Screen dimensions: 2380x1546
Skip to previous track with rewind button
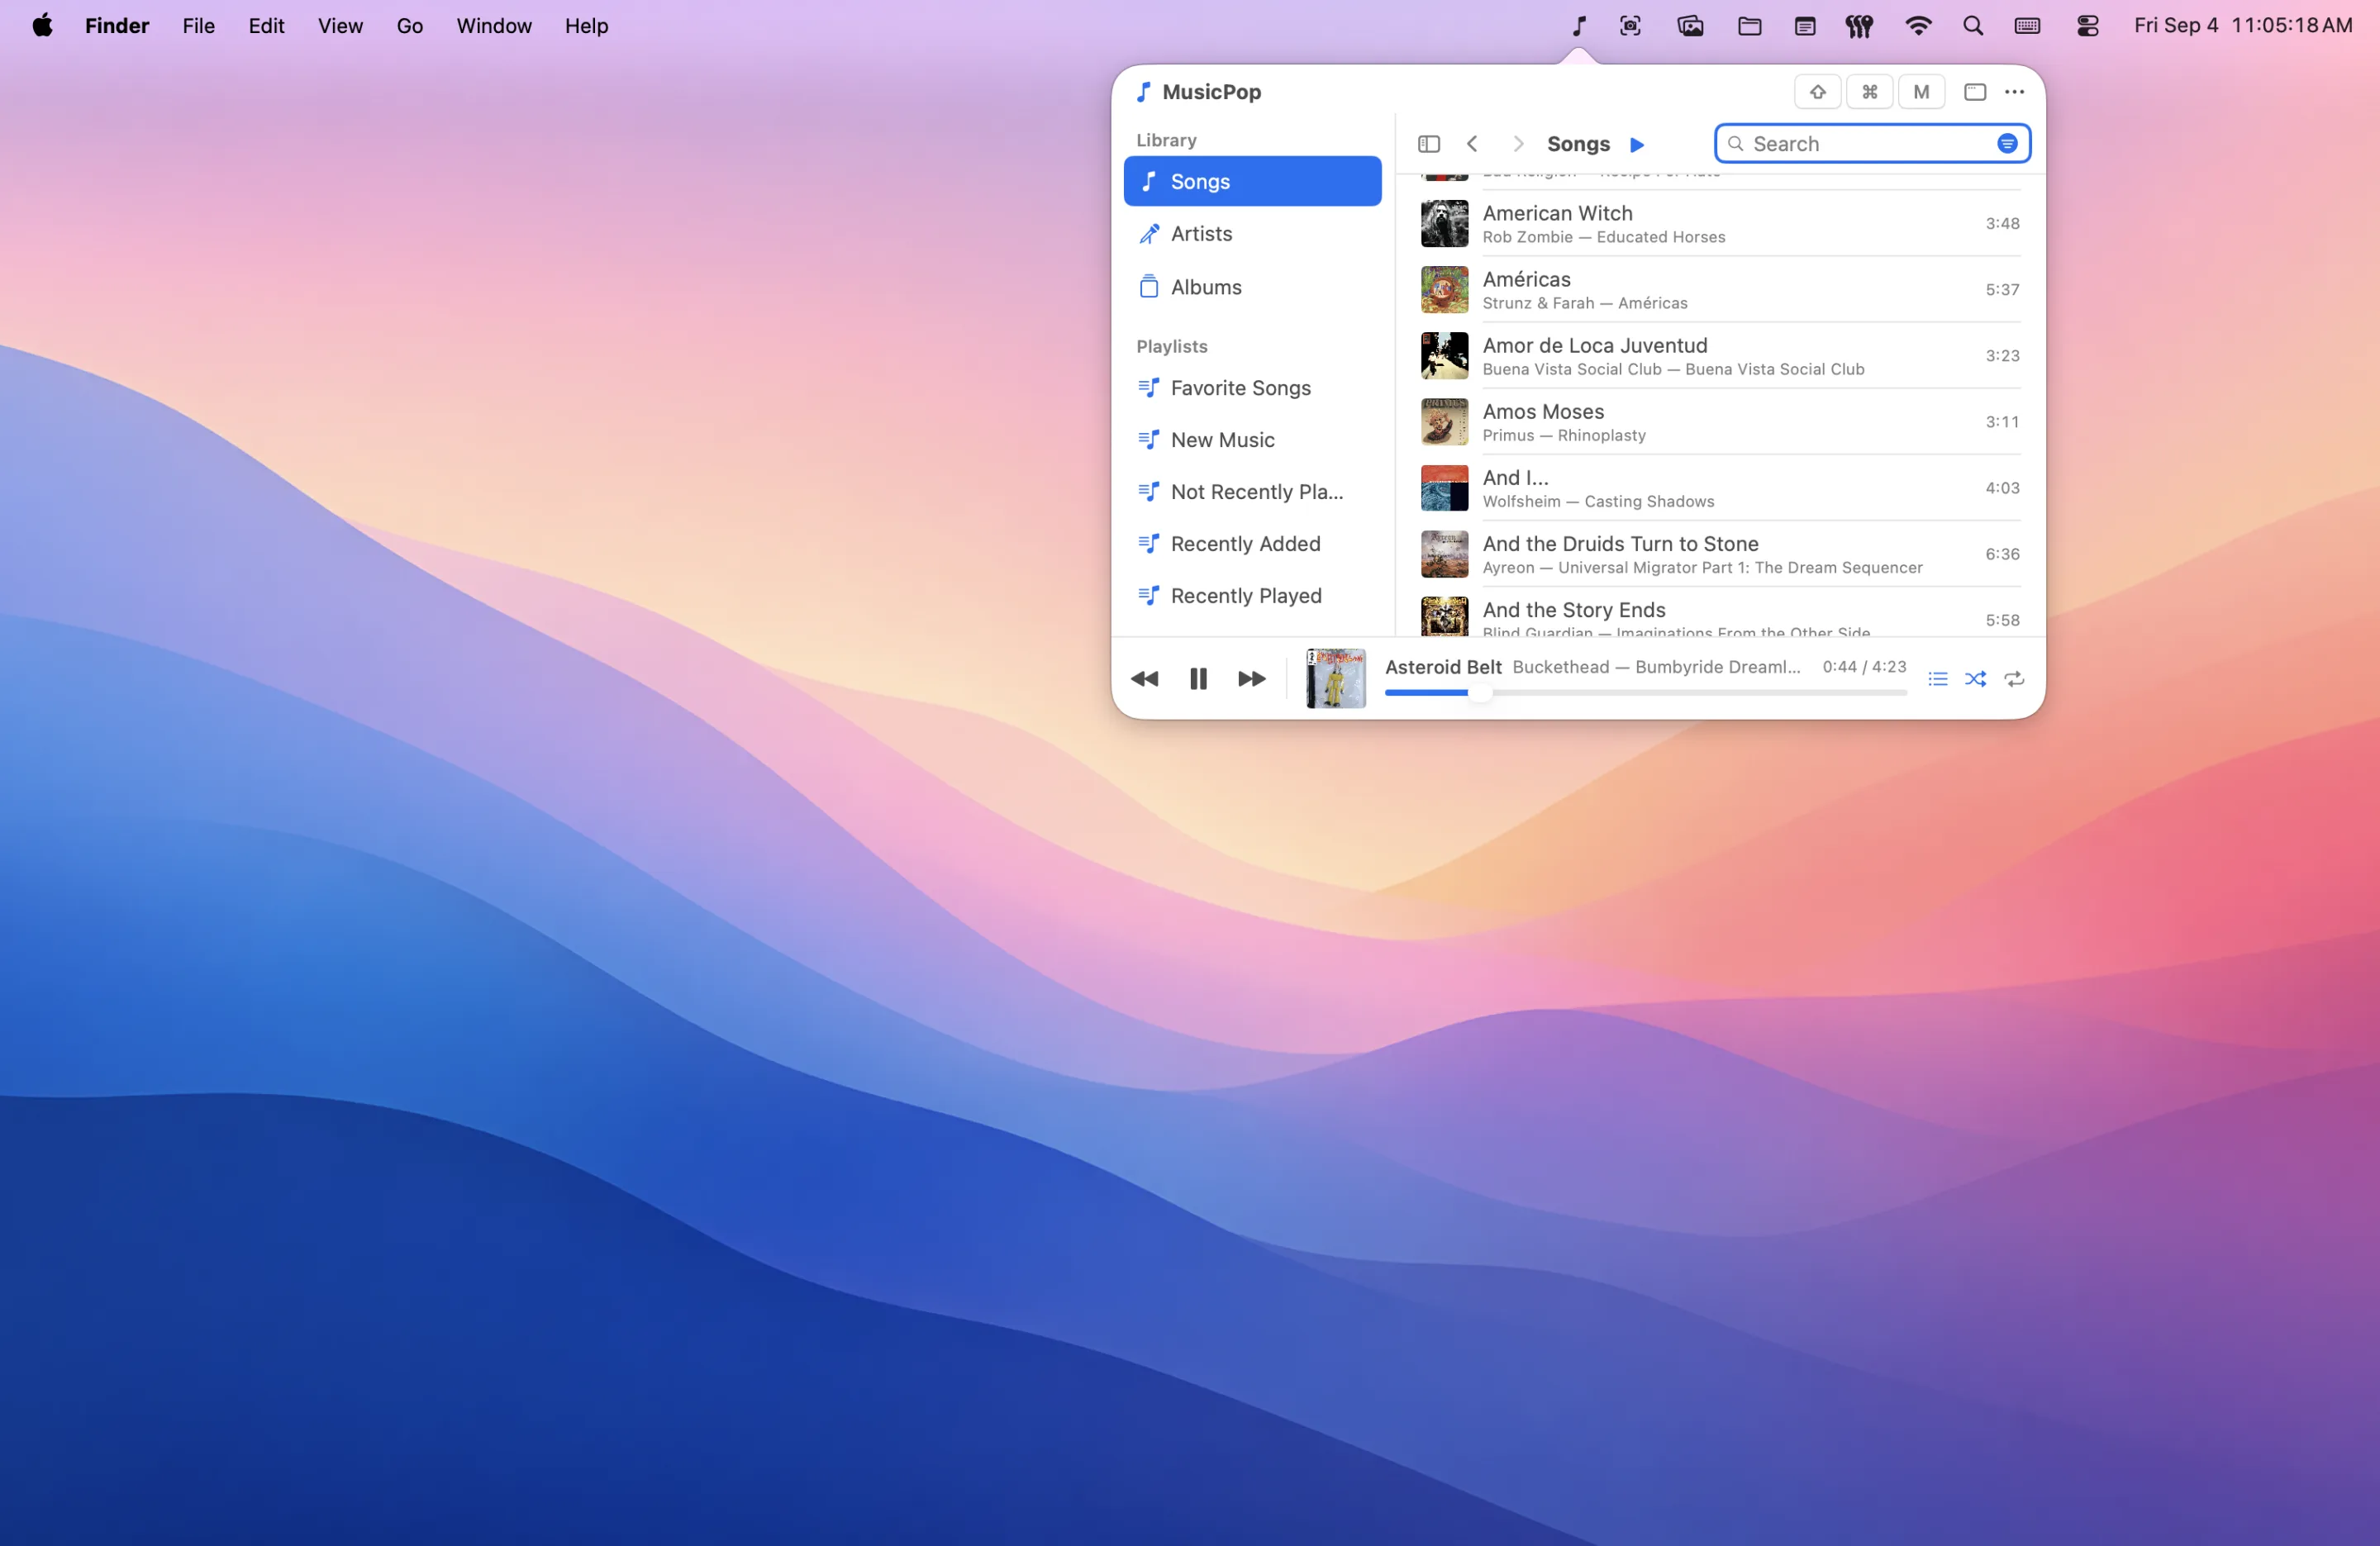[1144, 679]
